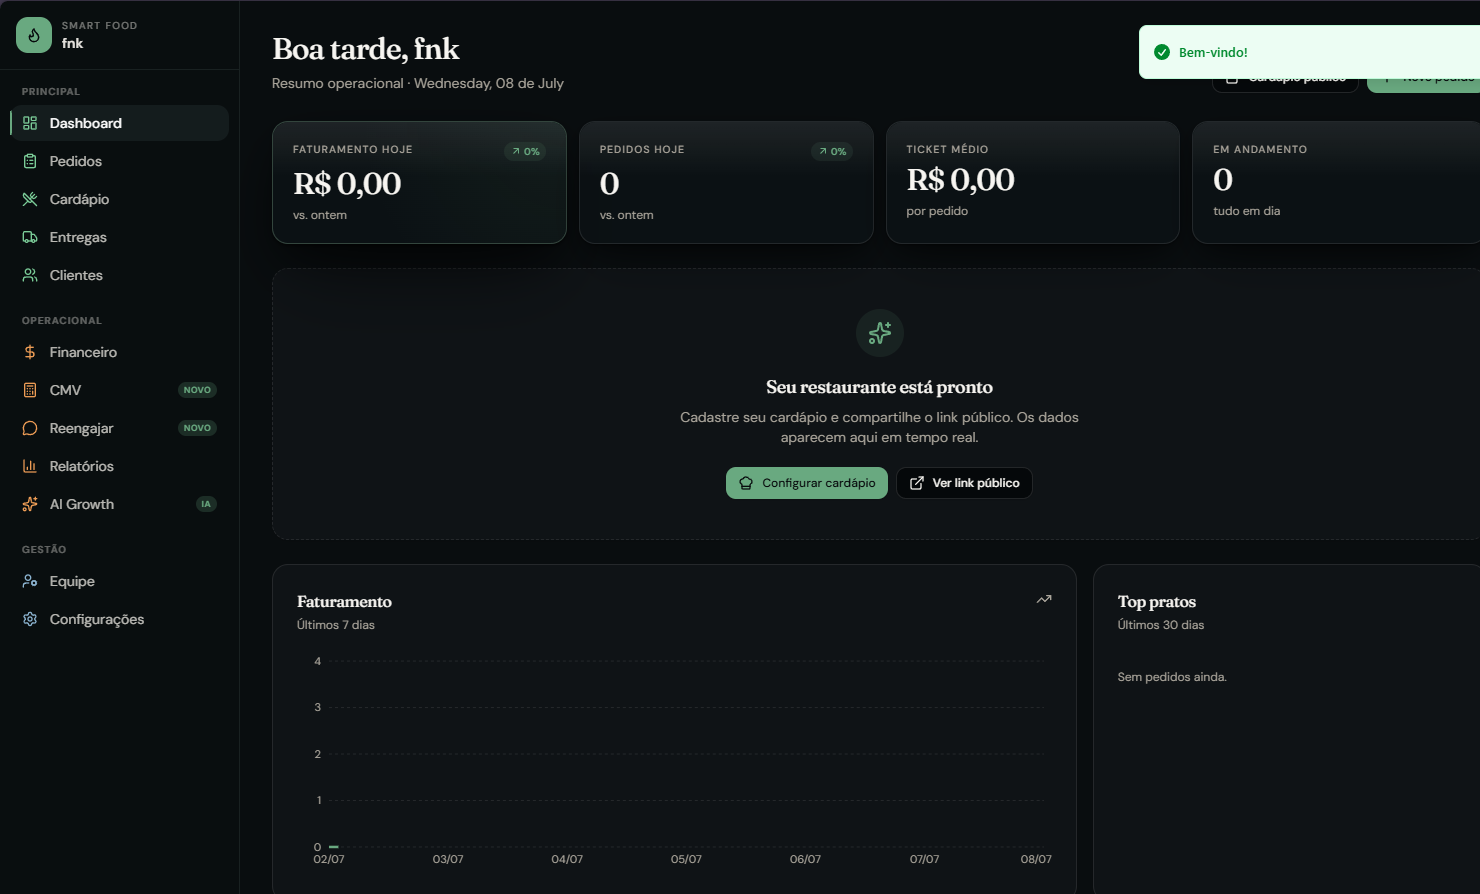This screenshot has width=1480, height=894.
Task: Select AI Growth in the sidebar
Action: point(119,504)
